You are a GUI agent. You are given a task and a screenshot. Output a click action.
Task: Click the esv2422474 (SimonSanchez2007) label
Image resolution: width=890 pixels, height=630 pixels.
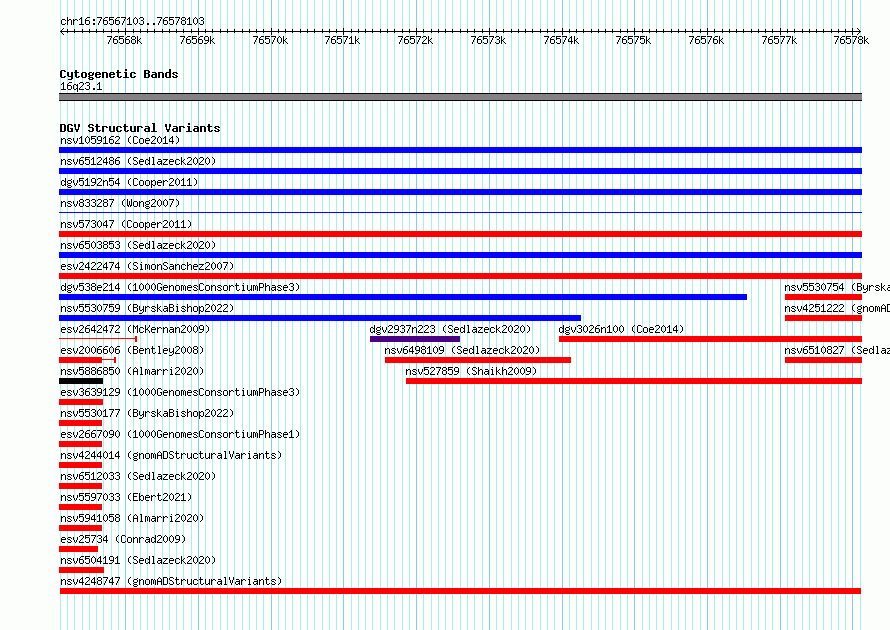tap(147, 266)
